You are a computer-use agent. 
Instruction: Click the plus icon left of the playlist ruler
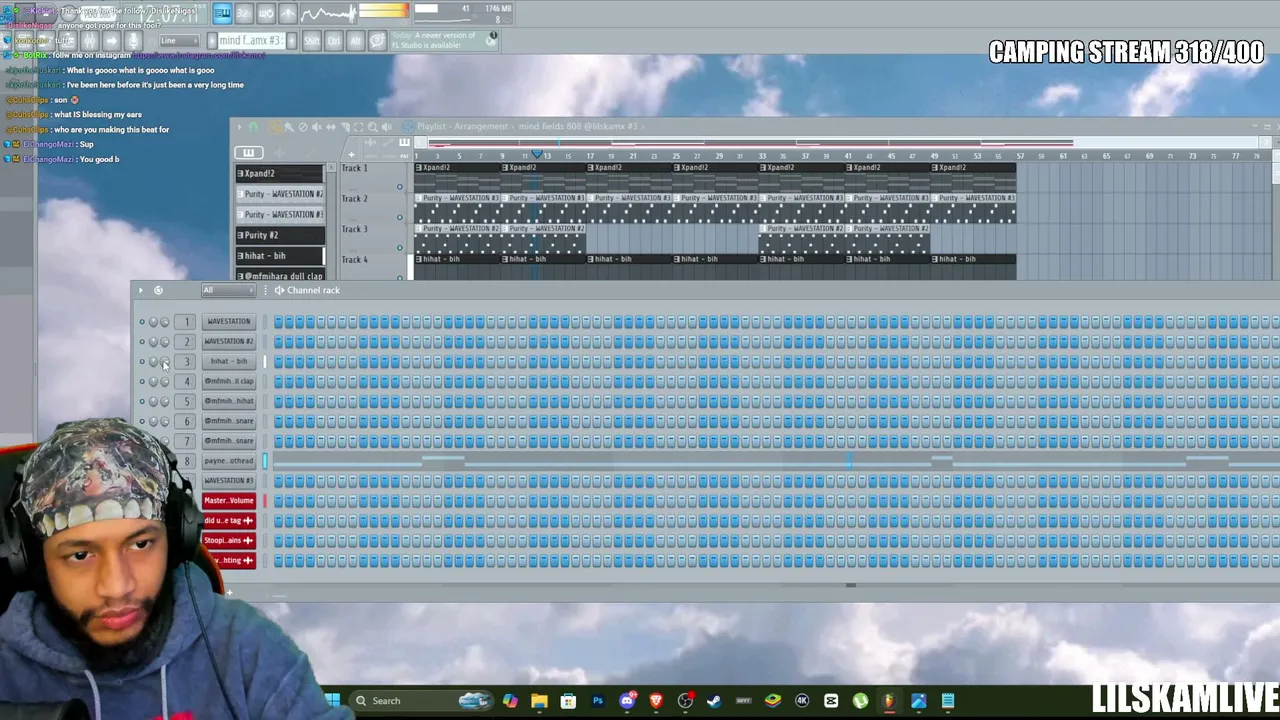click(350, 155)
